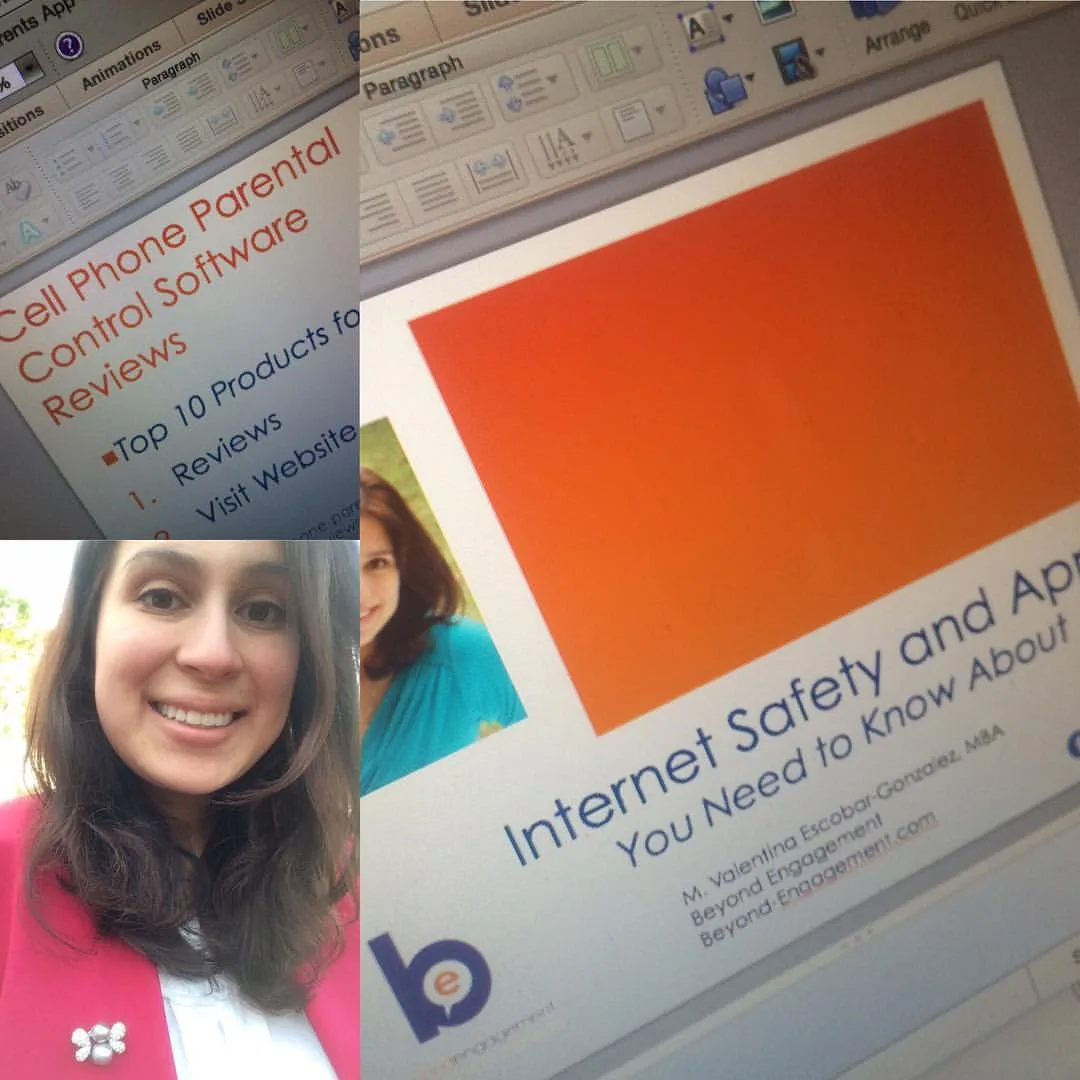Expand line spacing arrow in right photo ribbon
This screenshot has height=1080, width=1080.
tap(552, 79)
